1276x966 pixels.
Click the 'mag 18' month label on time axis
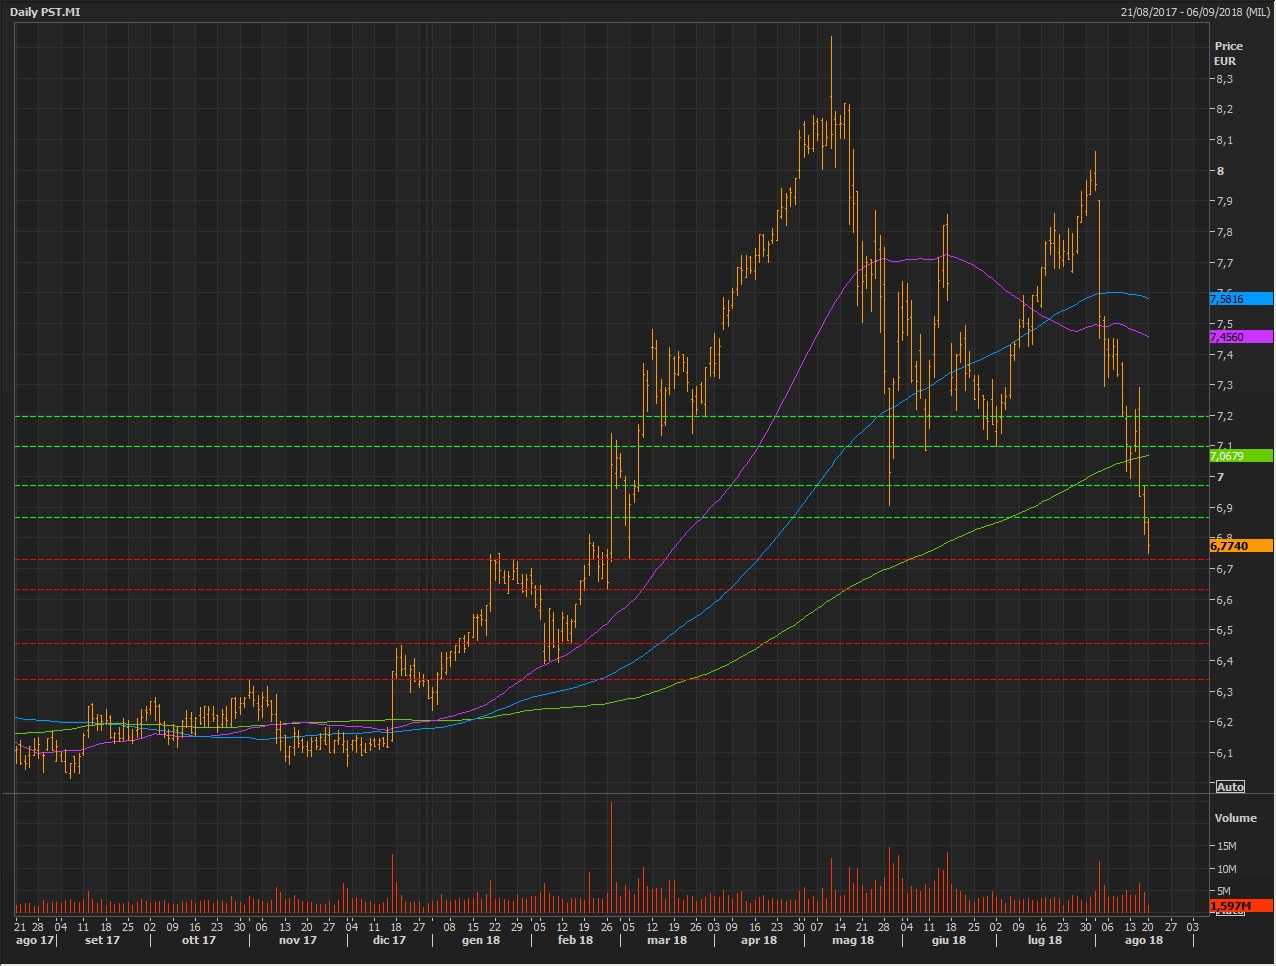[853, 940]
